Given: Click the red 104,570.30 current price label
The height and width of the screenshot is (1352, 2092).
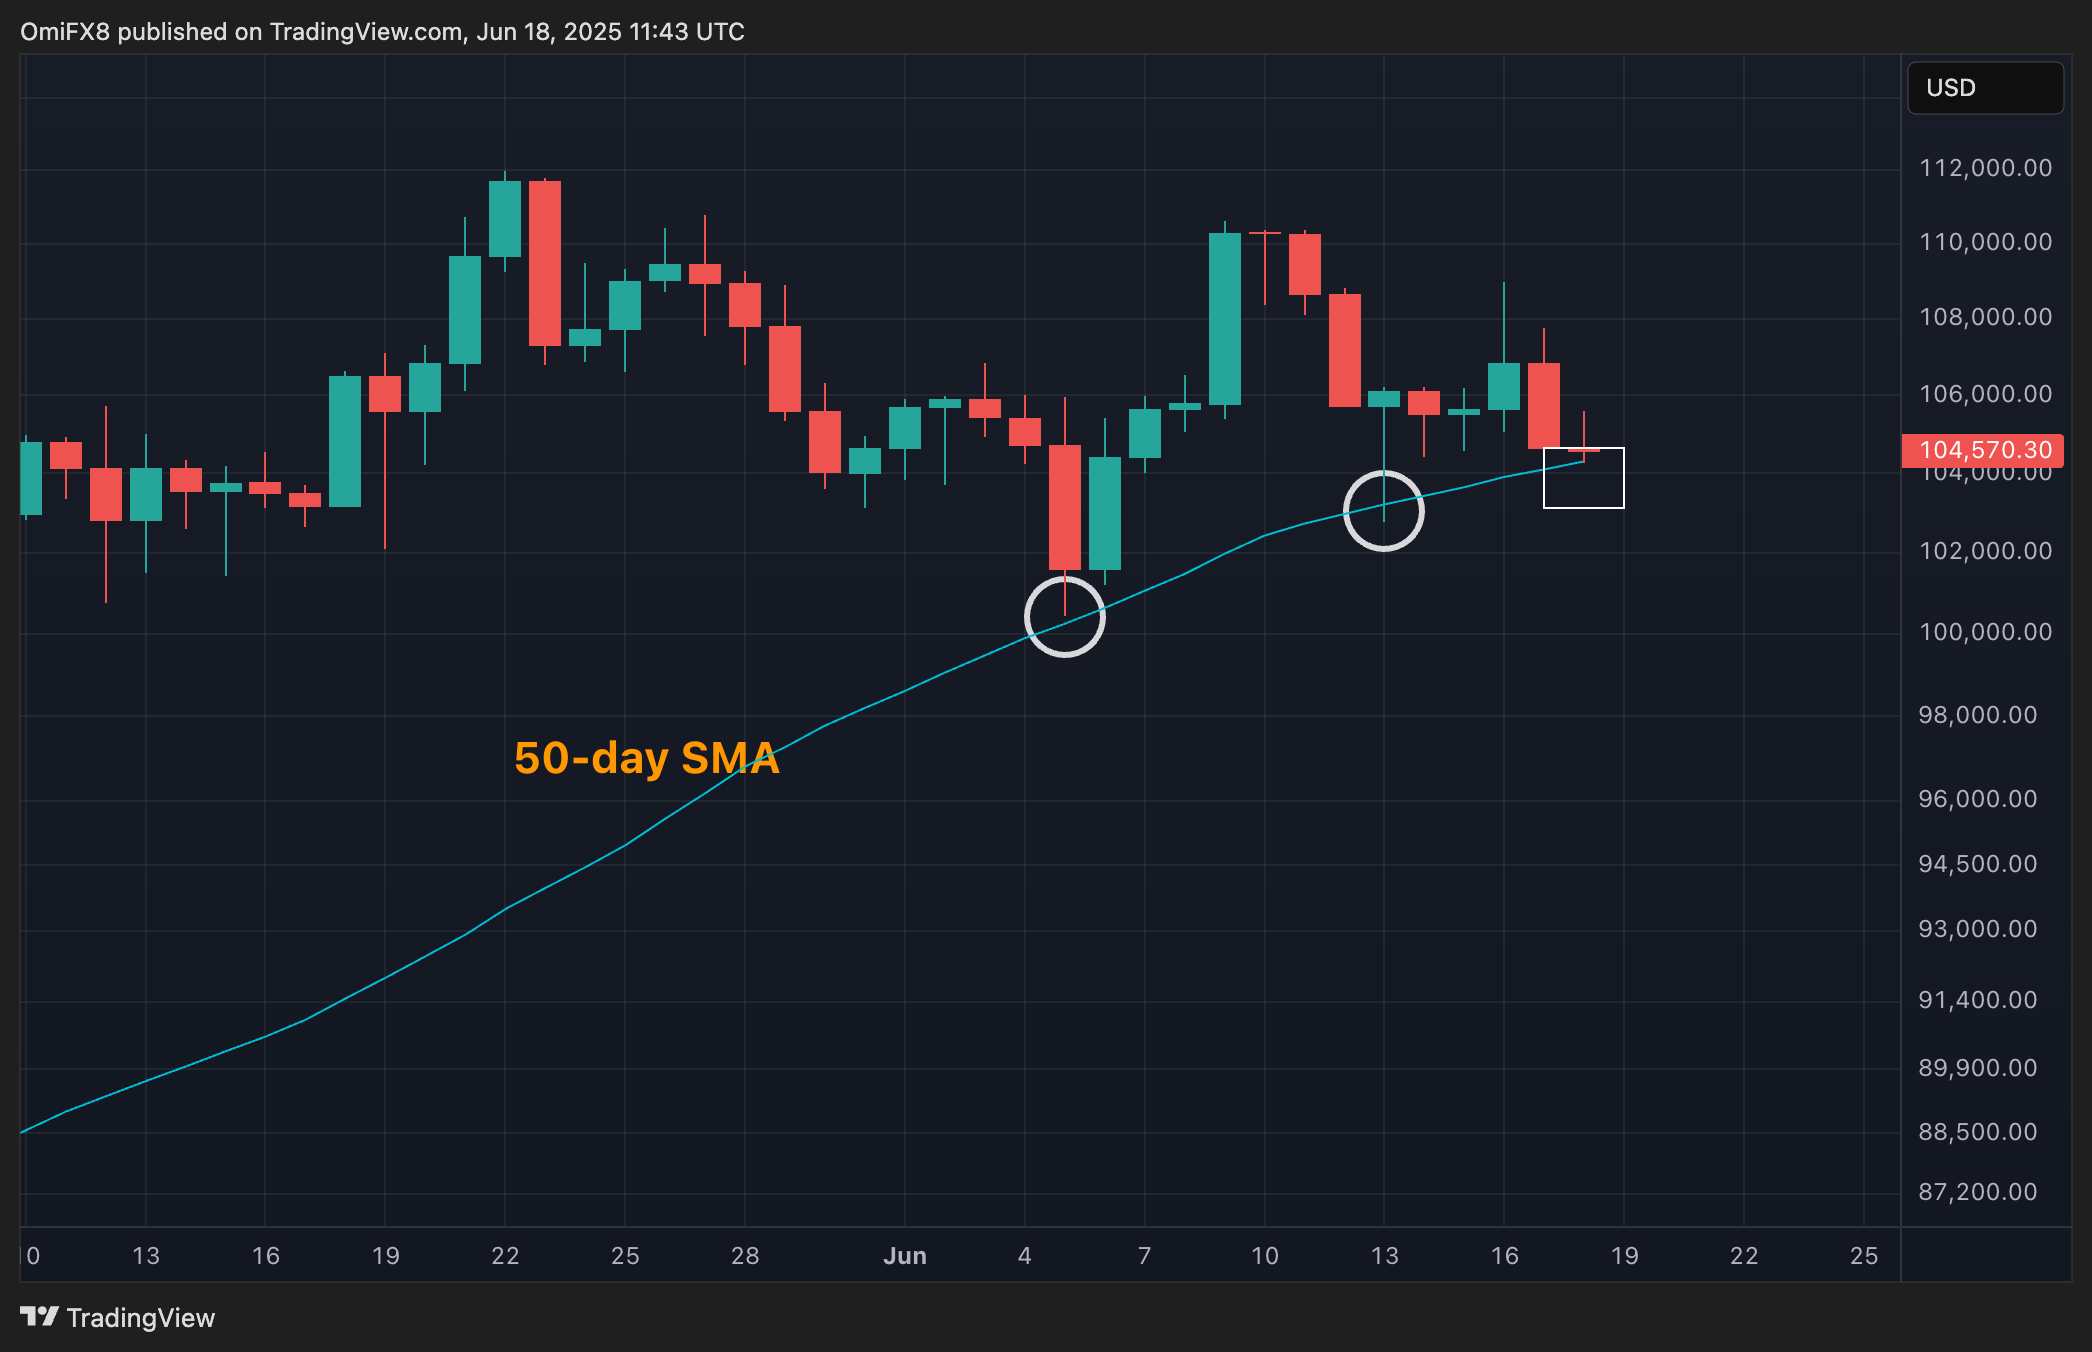Looking at the screenshot, I should click(x=1984, y=450).
